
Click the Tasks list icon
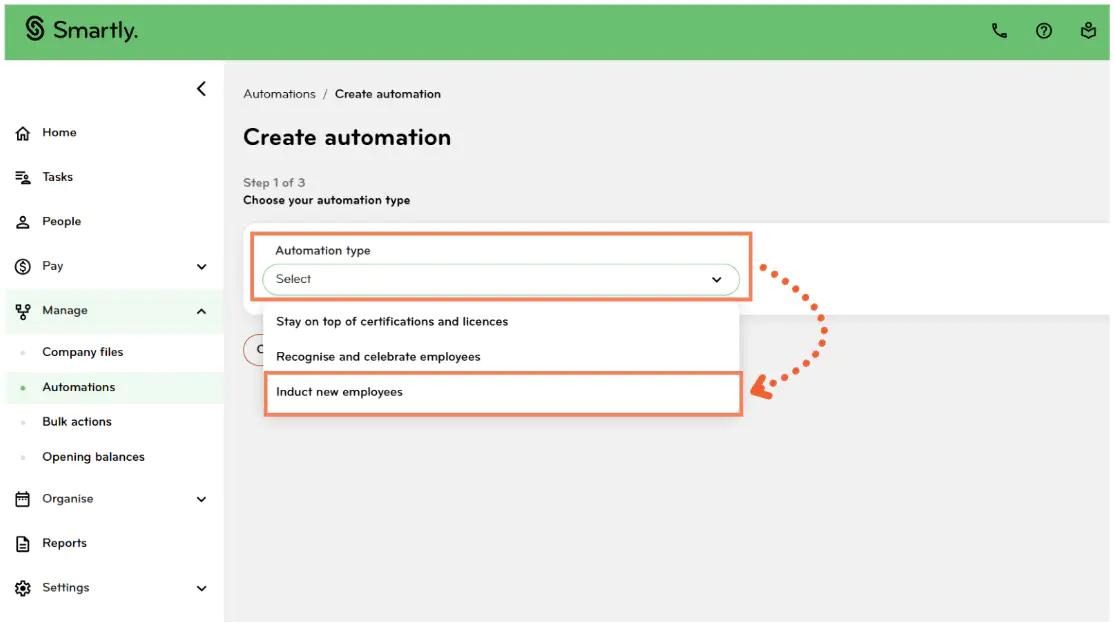point(23,177)
